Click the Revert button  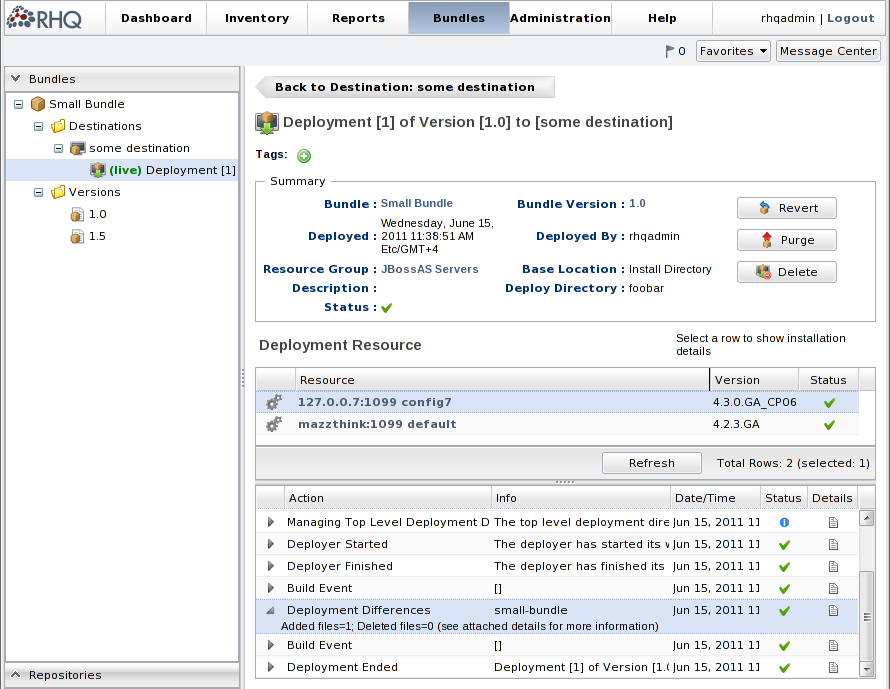tap(787, 208)
